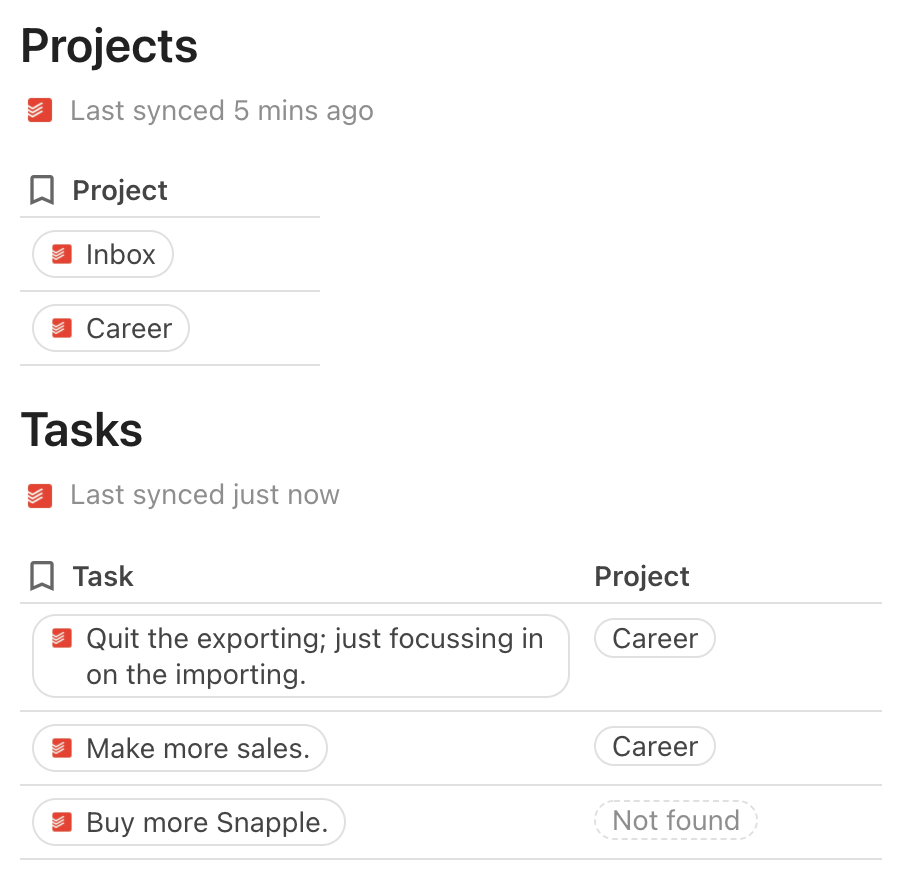Click the bookmark icon beside the Project column header
This screenshot has height=874, width=904.
click(x=40, y=189)
